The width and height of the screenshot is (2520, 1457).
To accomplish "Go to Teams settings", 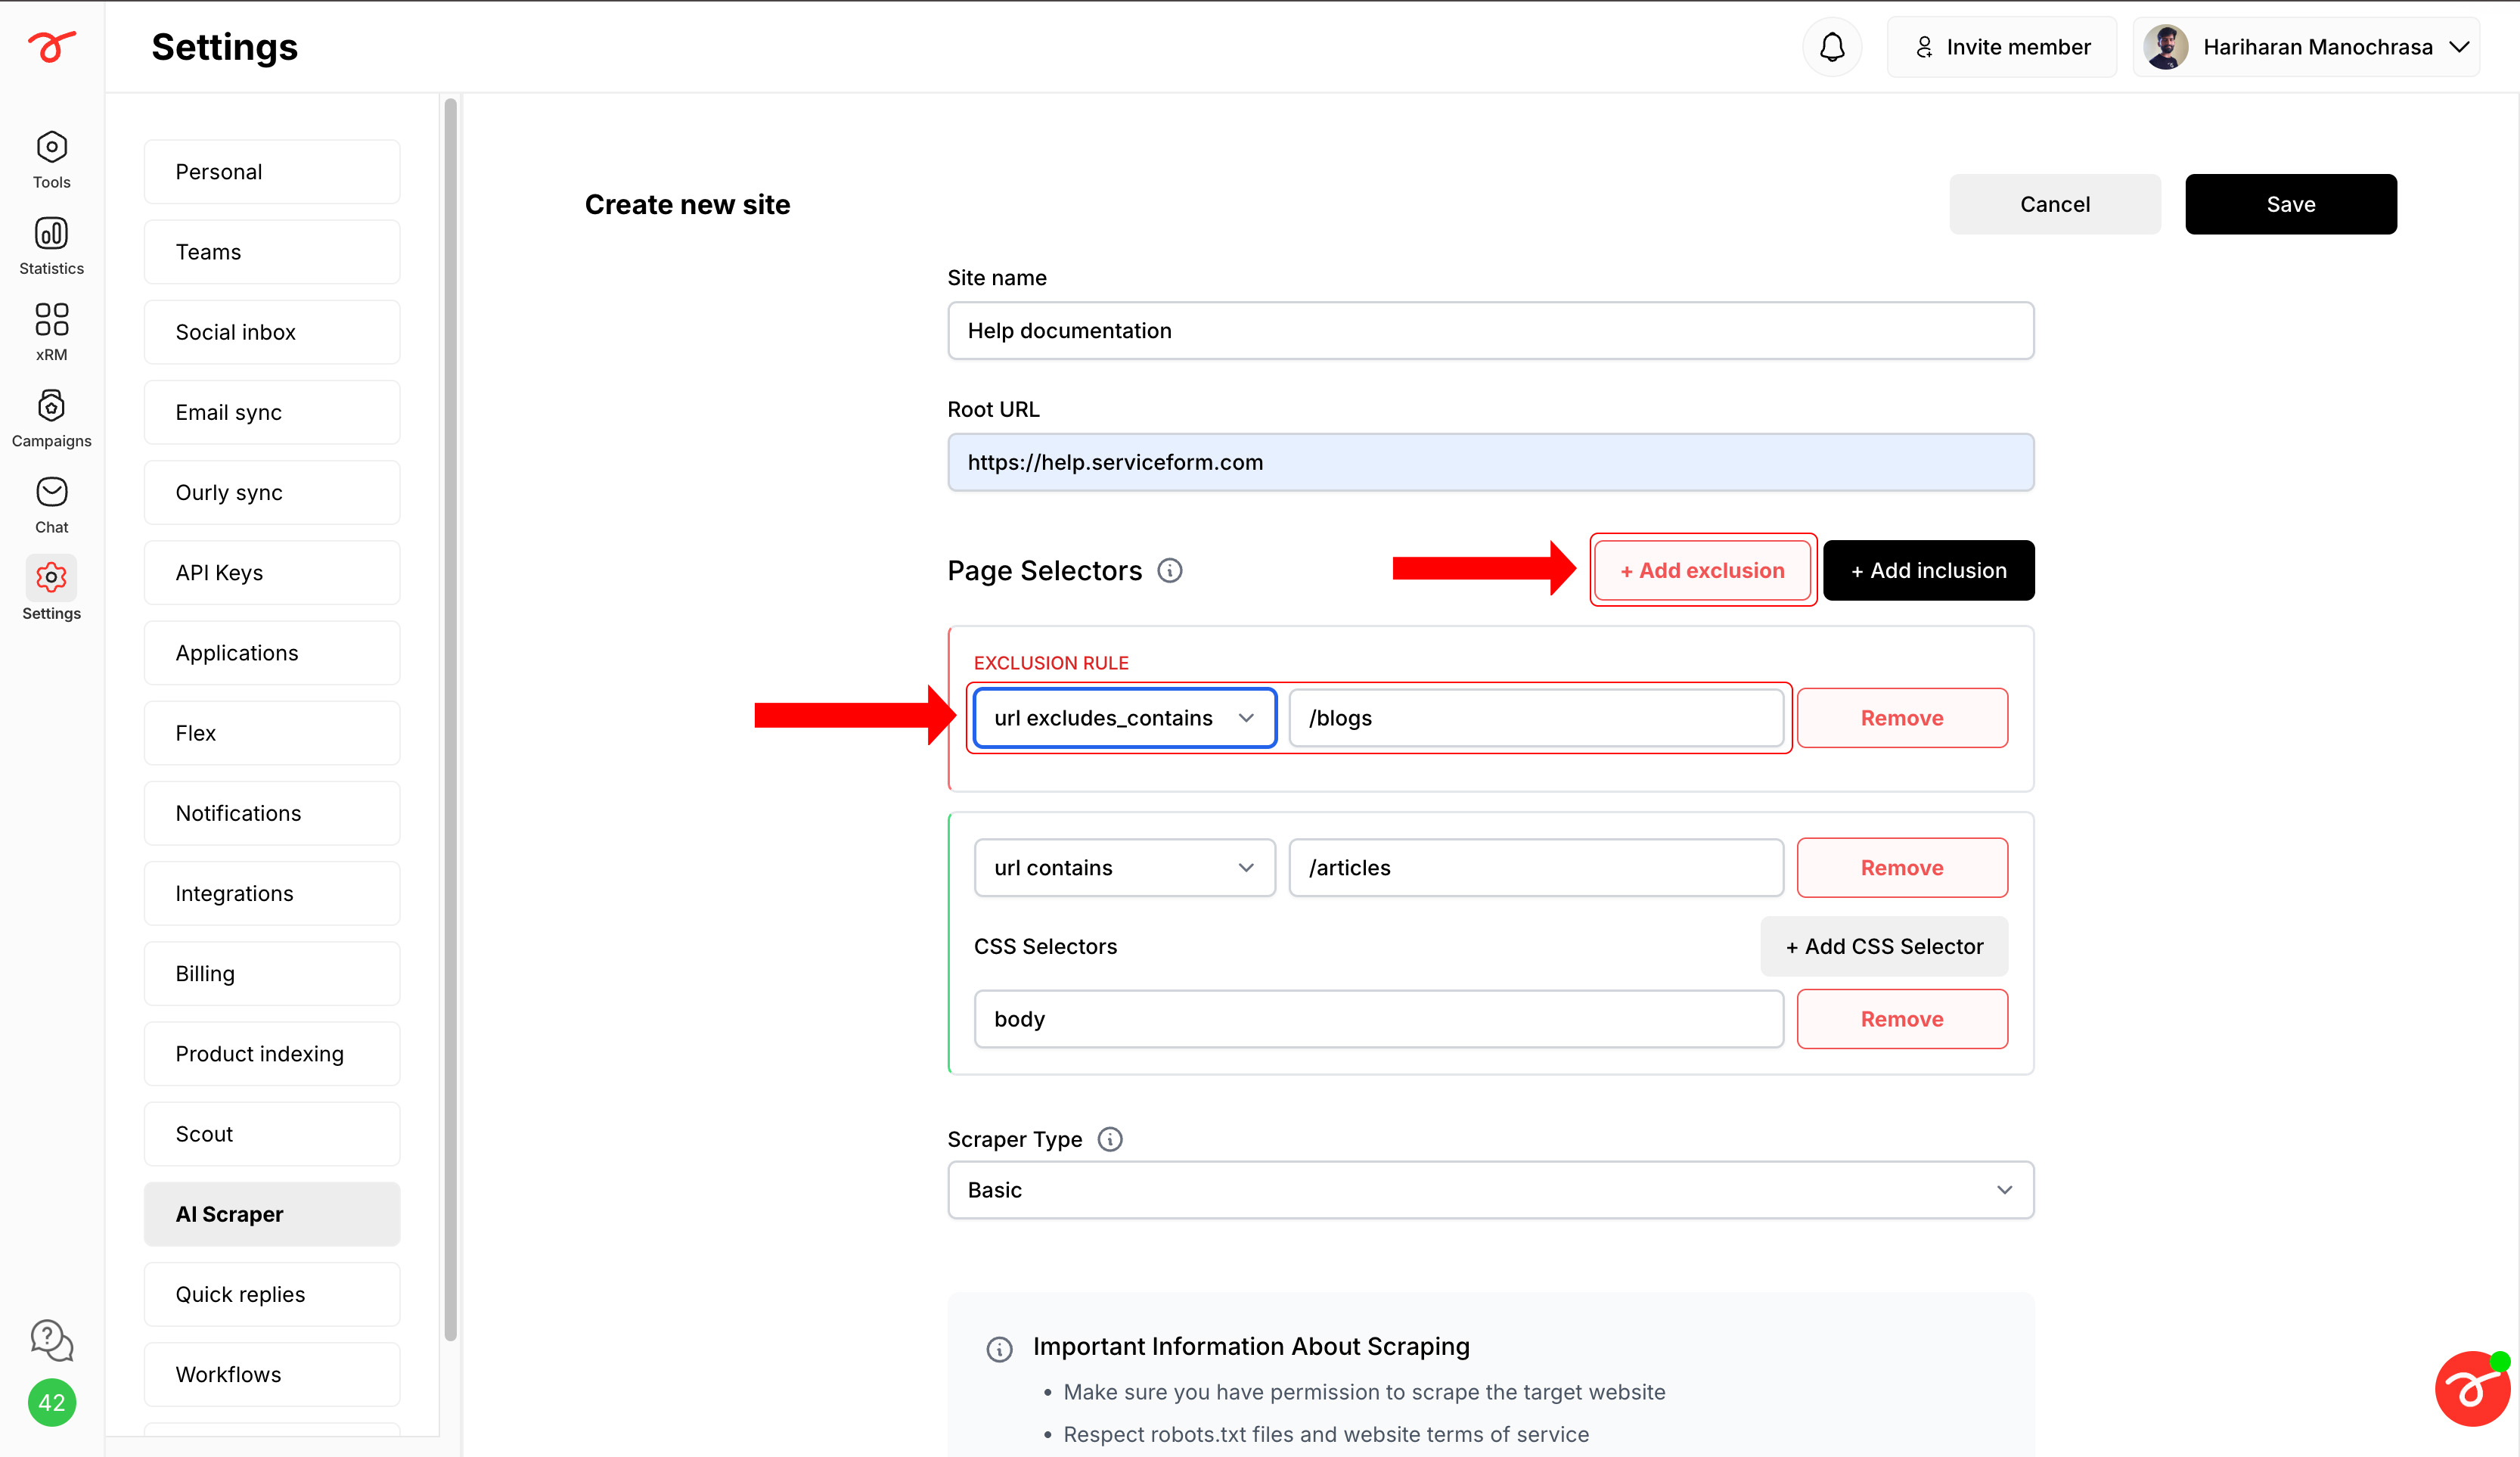I will [x=272, y=252].
